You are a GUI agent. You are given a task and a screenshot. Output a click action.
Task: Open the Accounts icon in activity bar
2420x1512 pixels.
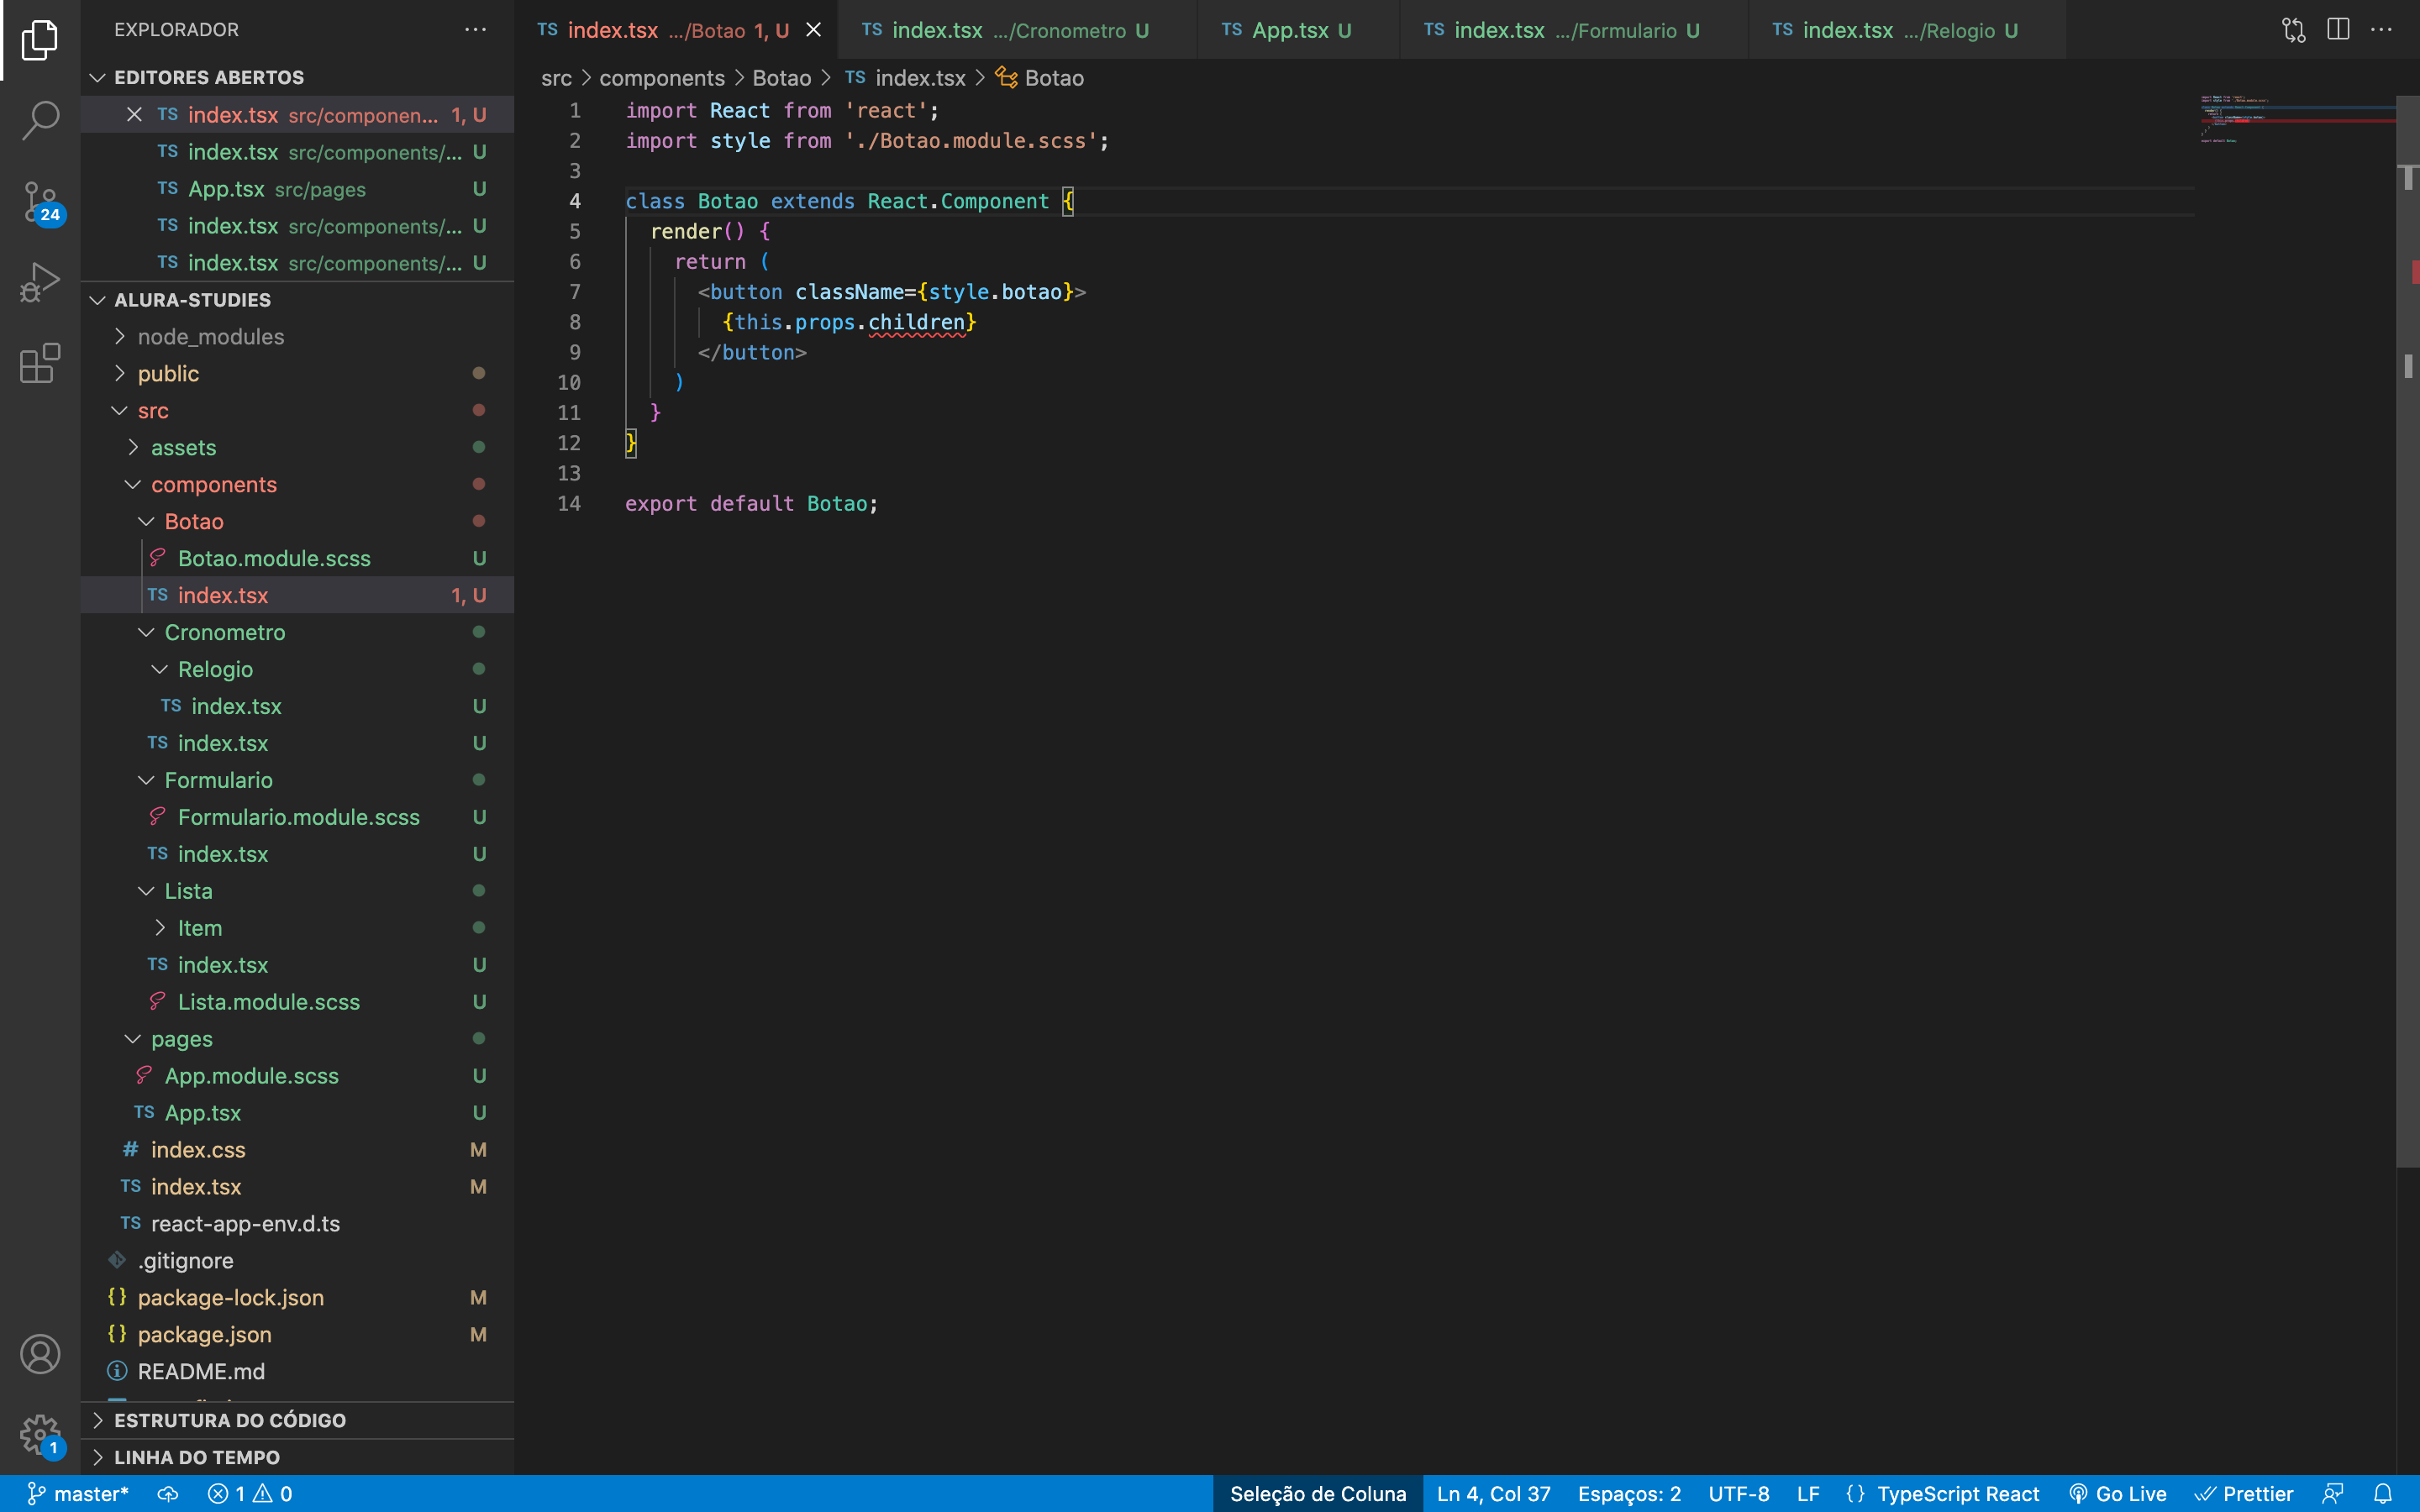coord(40,1354)
